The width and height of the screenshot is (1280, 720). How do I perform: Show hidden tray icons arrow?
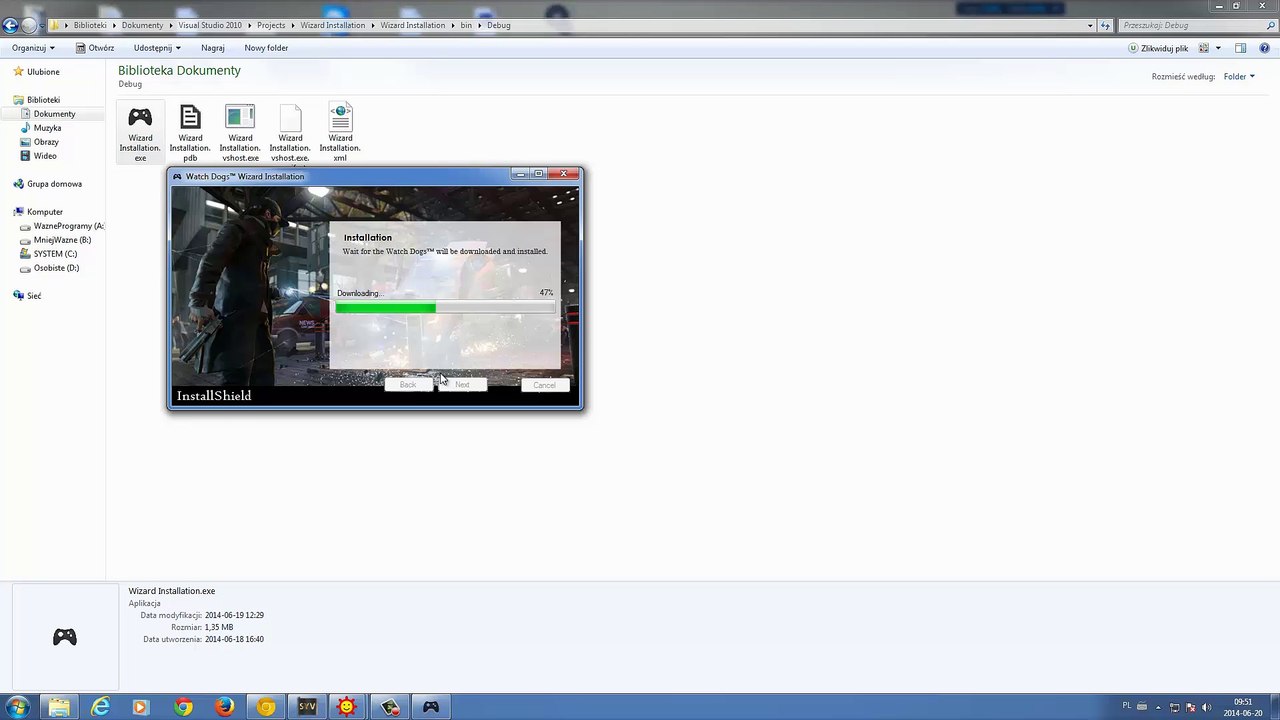[1159, 707]
